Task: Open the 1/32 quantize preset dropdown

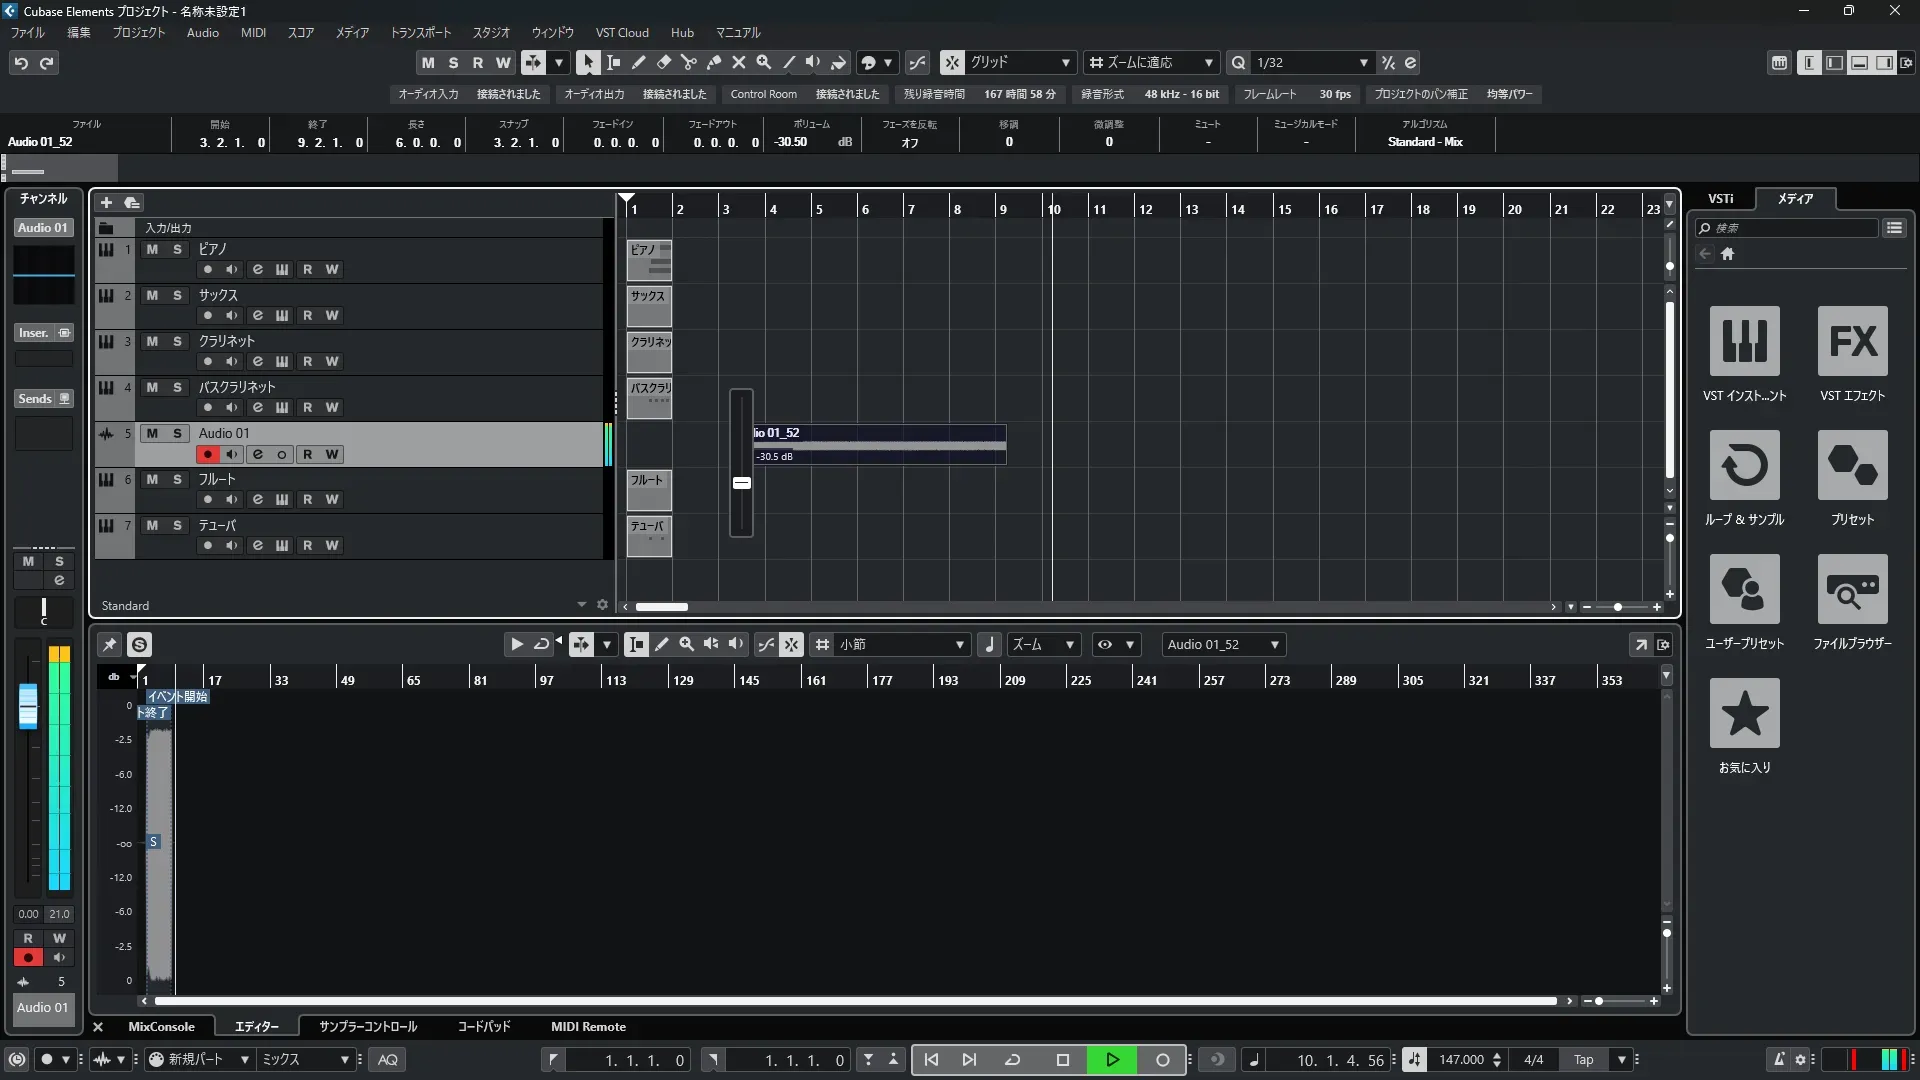Action: pos(1363,62)
